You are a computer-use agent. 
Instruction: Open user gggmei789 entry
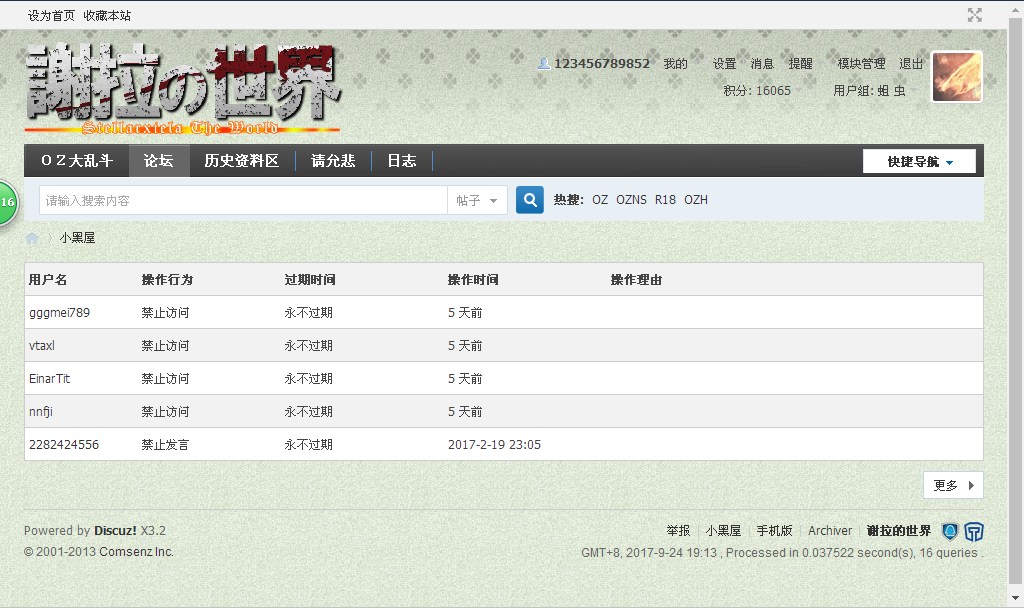(x=59, y=313)
